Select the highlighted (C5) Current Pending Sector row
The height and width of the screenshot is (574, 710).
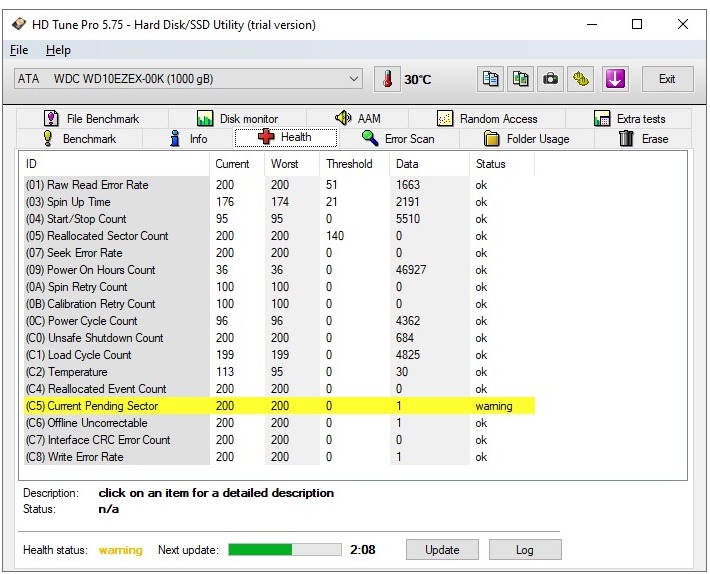[x=279, y=406]
